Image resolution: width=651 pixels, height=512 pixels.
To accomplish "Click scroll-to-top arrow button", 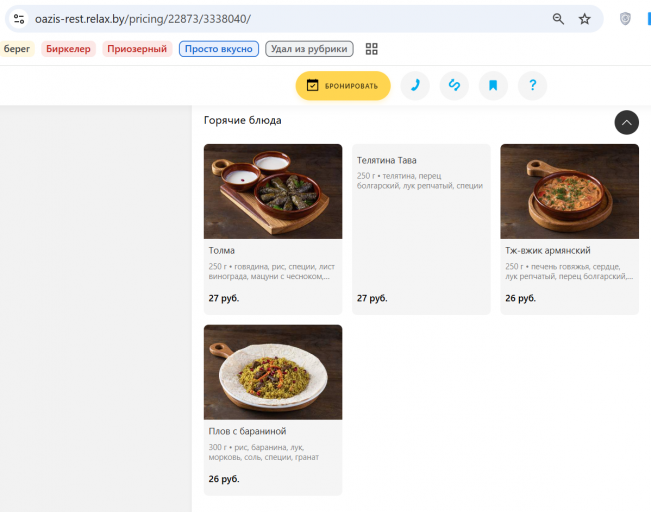I will 627,122.
